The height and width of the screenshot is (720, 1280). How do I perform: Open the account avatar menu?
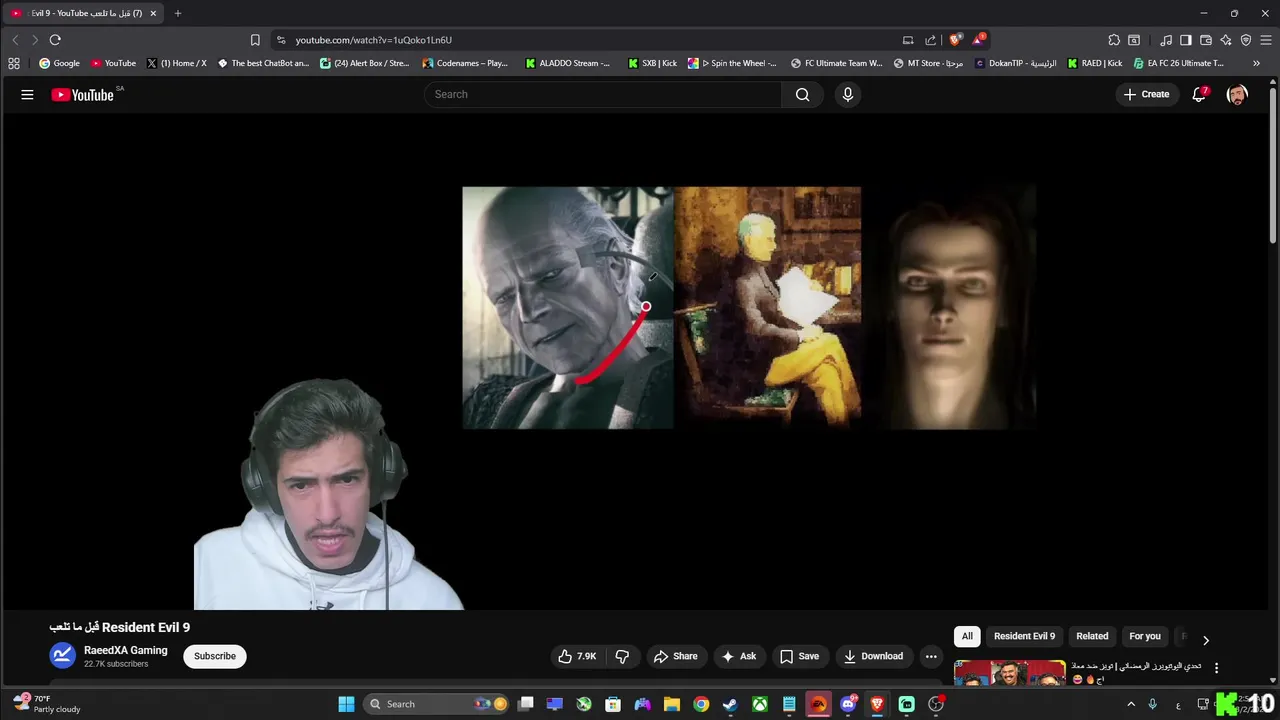click(x=1237, y=94)
